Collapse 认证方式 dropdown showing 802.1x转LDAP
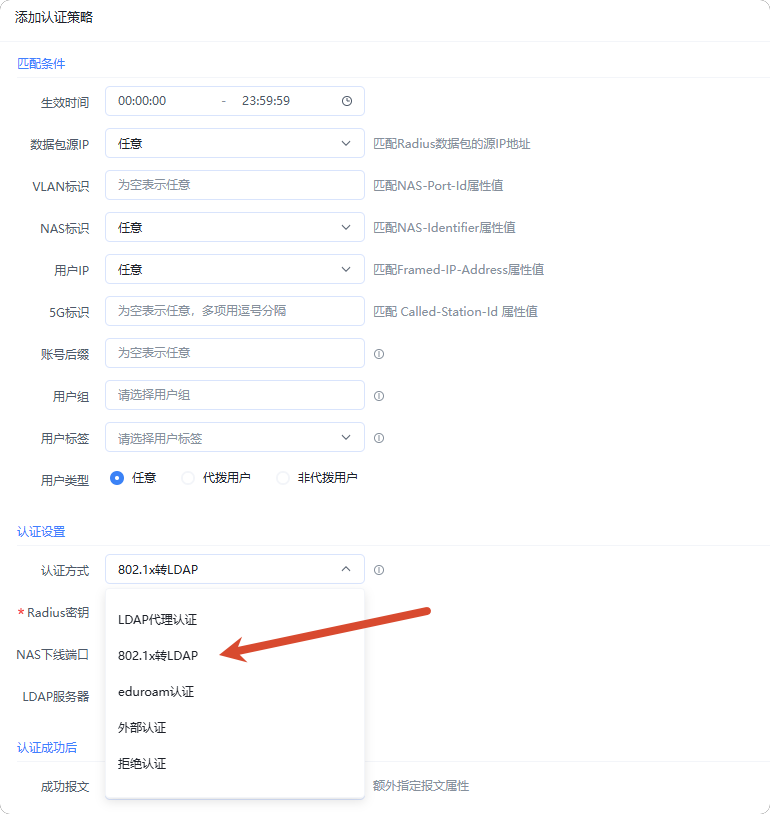 click(x=235, y=569)
